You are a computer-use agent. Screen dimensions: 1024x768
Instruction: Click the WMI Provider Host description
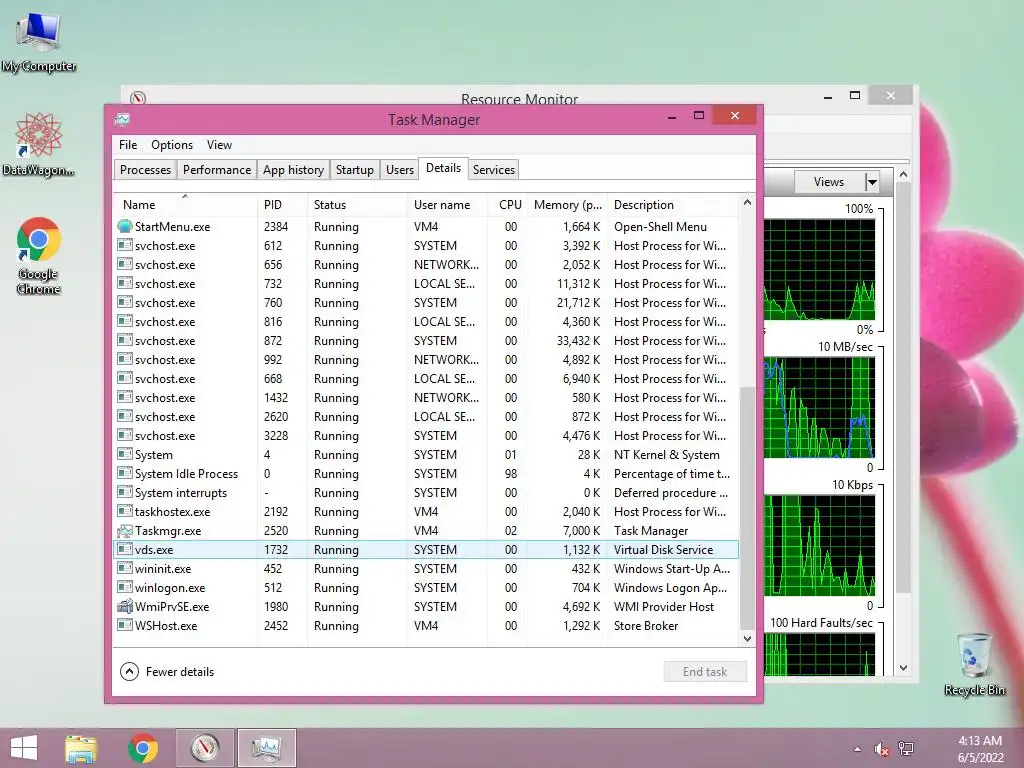[x=664, y=607]
